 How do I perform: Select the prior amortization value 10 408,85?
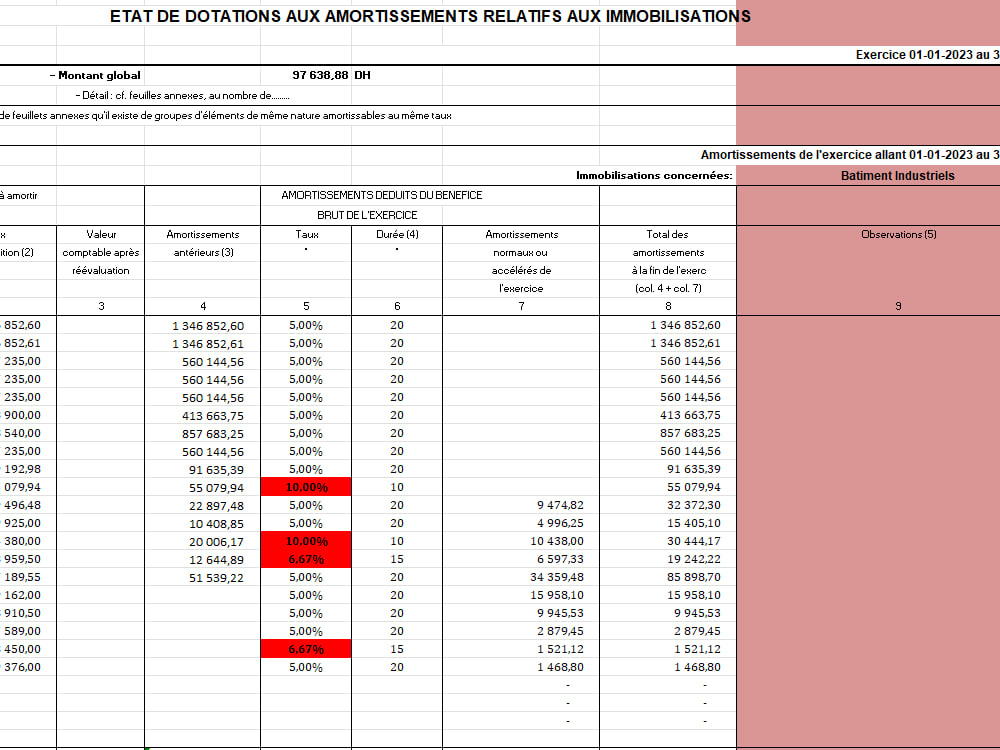tap(216, 524)
